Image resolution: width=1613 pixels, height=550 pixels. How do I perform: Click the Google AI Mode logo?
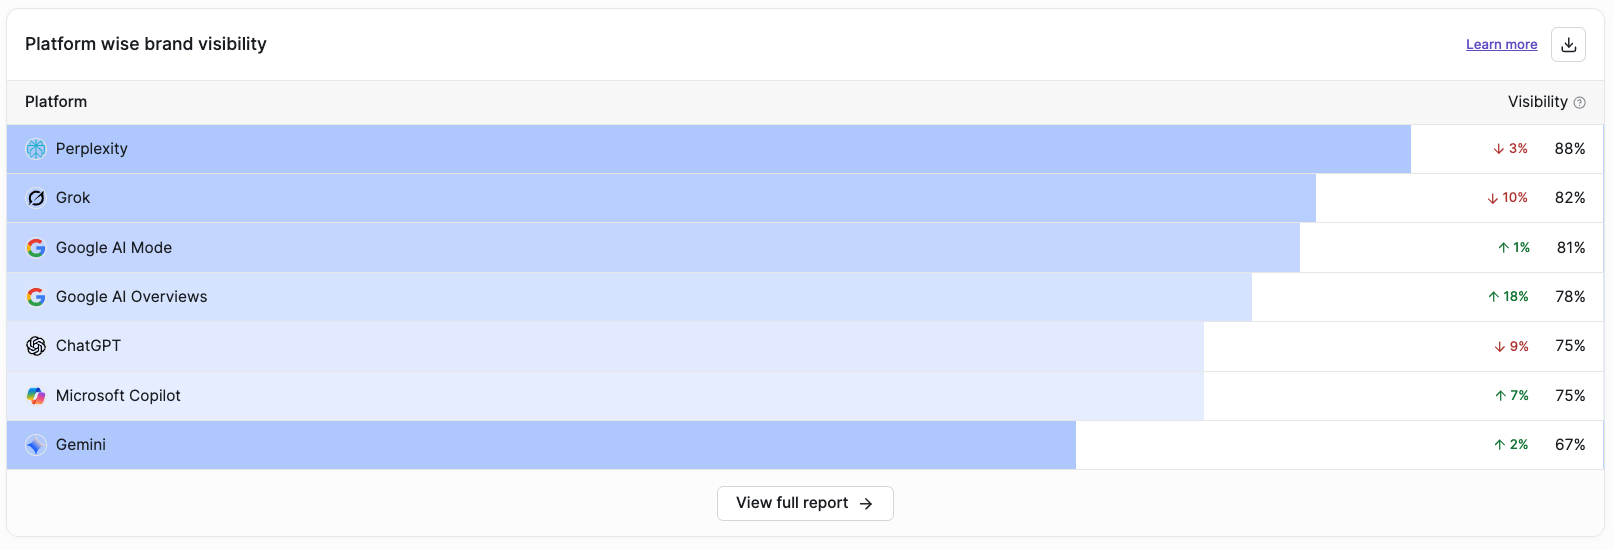[x=36, y=248]
